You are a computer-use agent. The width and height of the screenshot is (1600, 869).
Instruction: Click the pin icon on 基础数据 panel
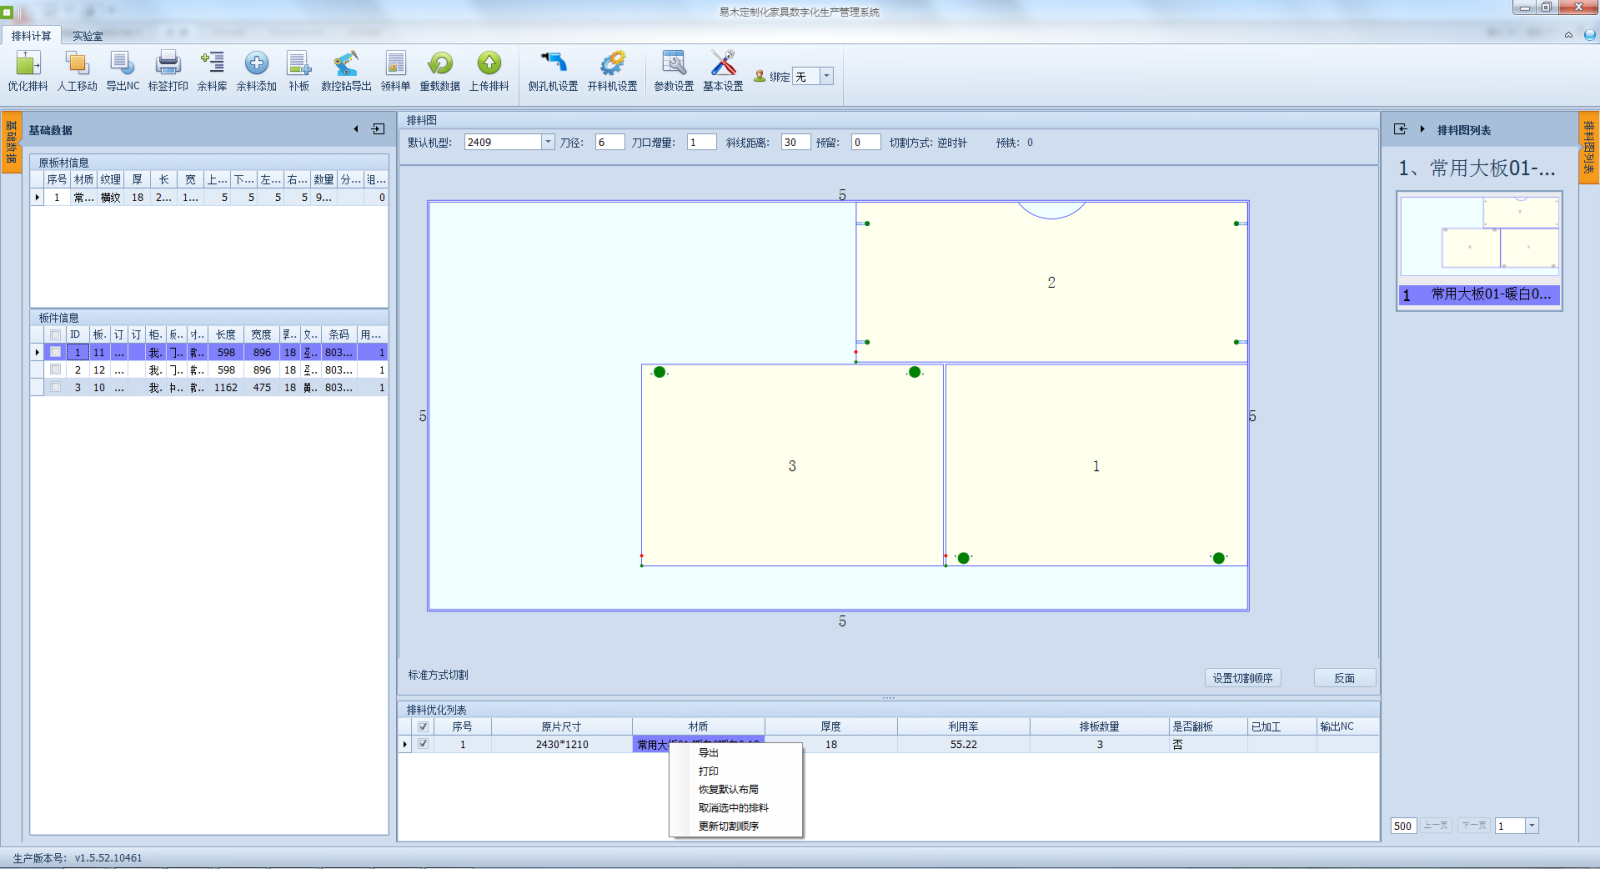pyautogui.click(x=378, y=129)
